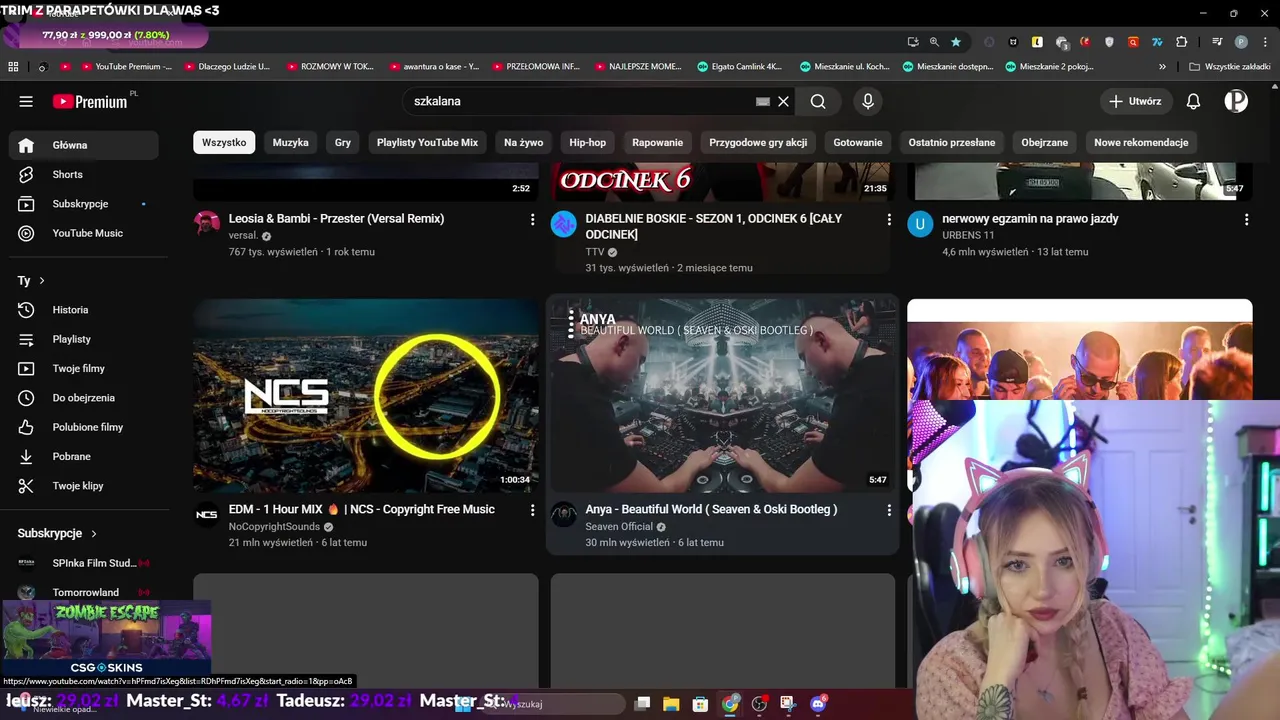Open TTV channel avatar

[564, 223]
